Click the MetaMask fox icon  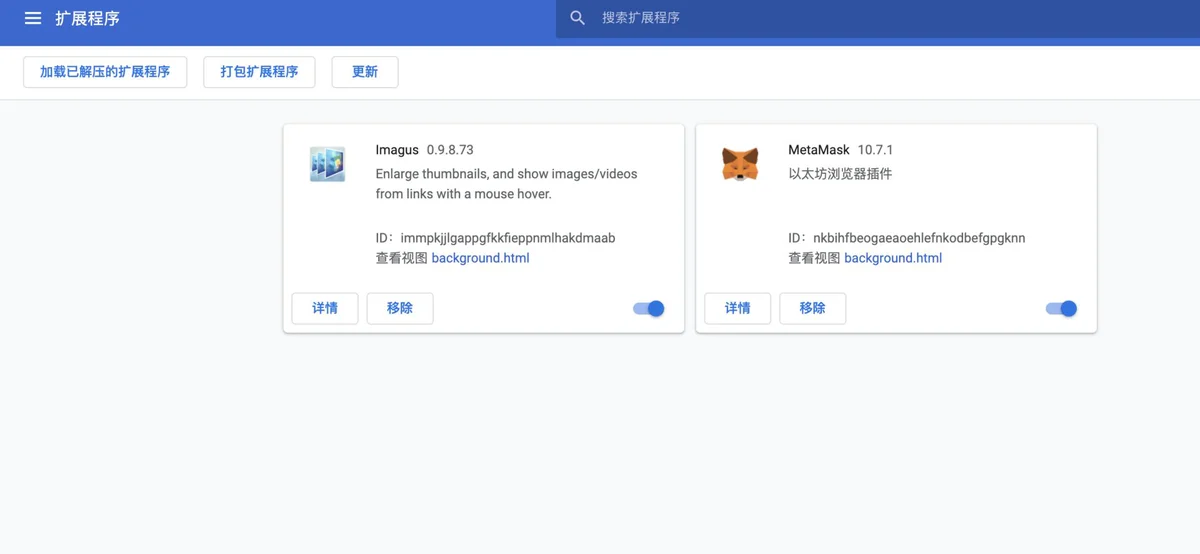tap(740, 164)
